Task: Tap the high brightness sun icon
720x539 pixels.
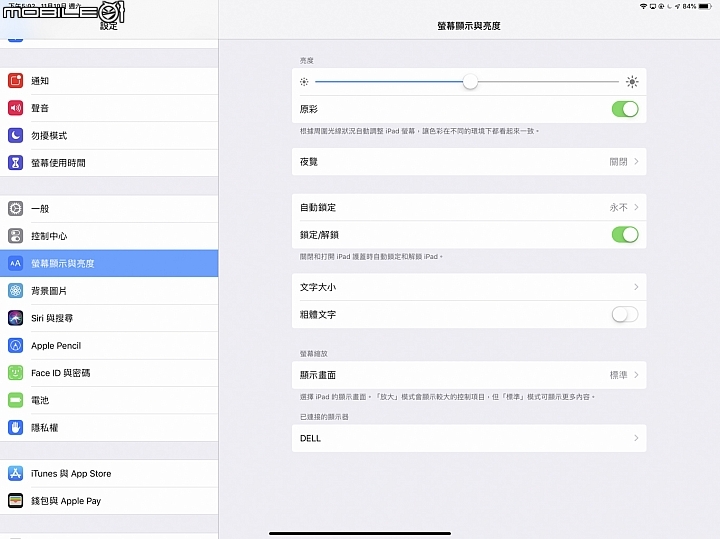Action: click(x=632, y=82)
